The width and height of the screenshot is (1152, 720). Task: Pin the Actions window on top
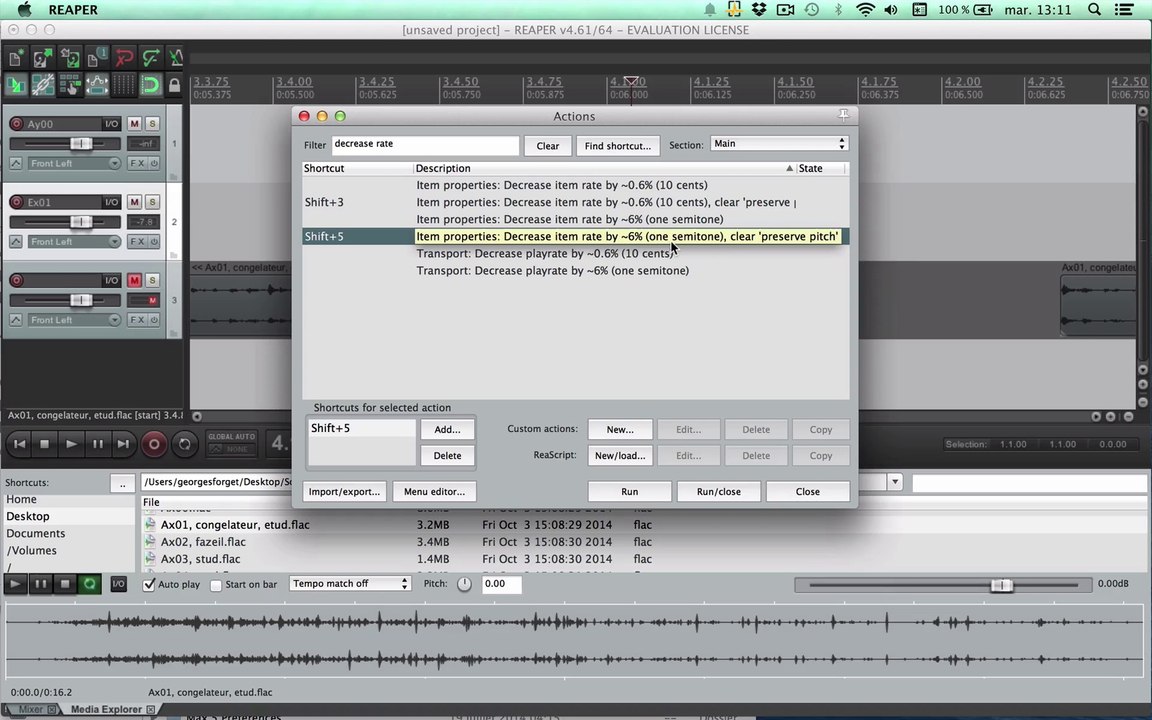[x=843, y=115]
